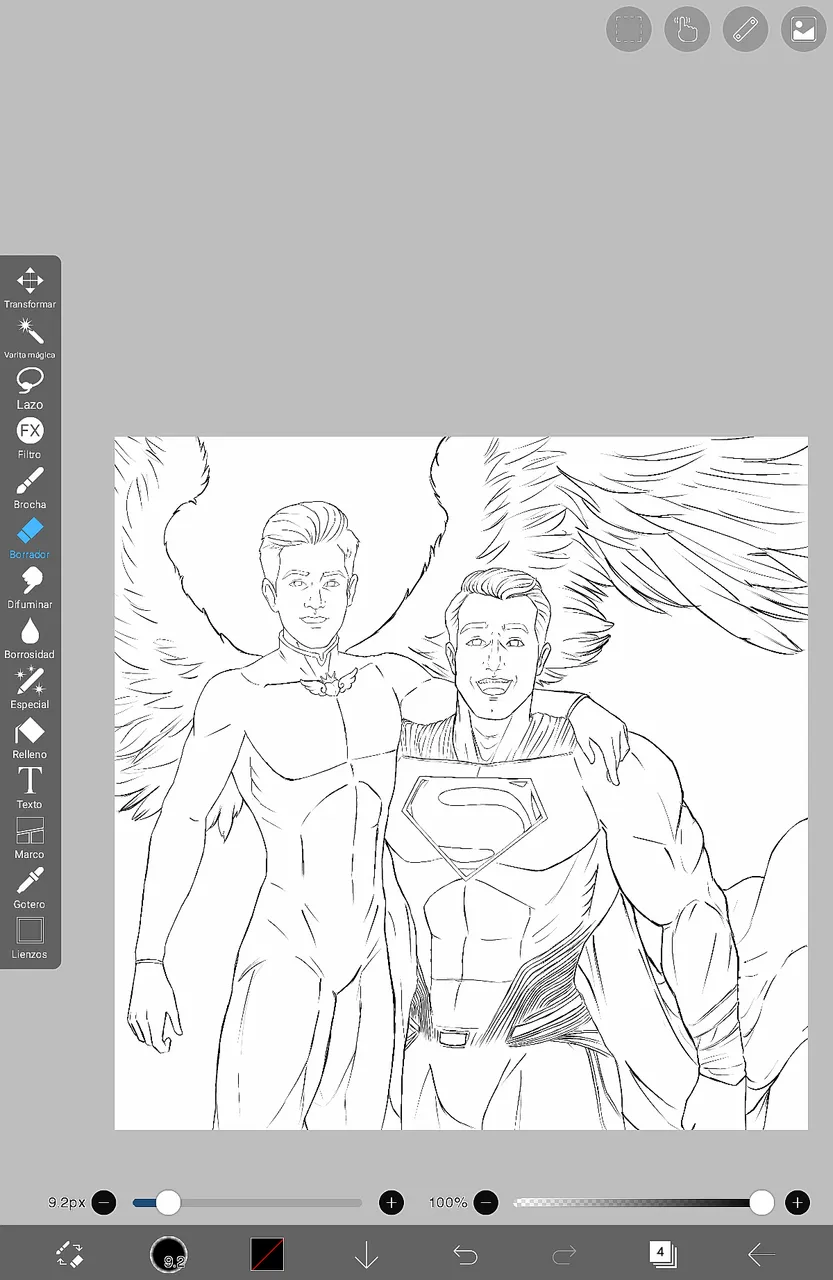Image resolution: width=833 pixels, height=1280 pixels.
Task: Open the Especial tool
Action: coord(30,687)
